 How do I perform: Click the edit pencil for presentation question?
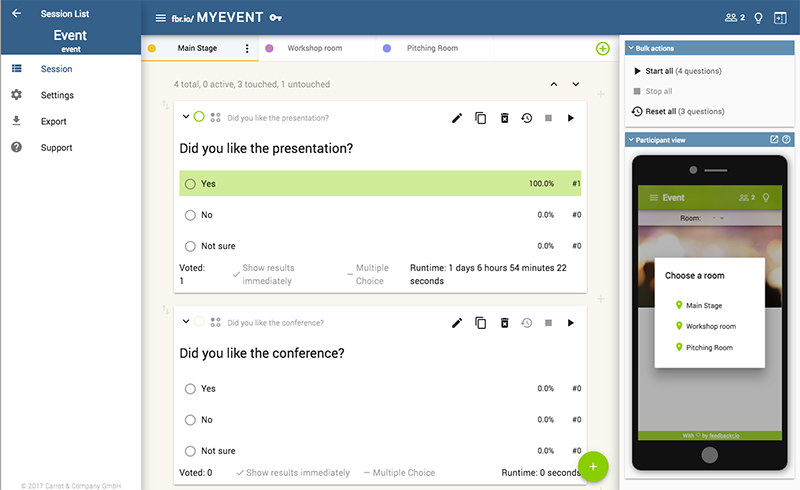coord(457,118)
